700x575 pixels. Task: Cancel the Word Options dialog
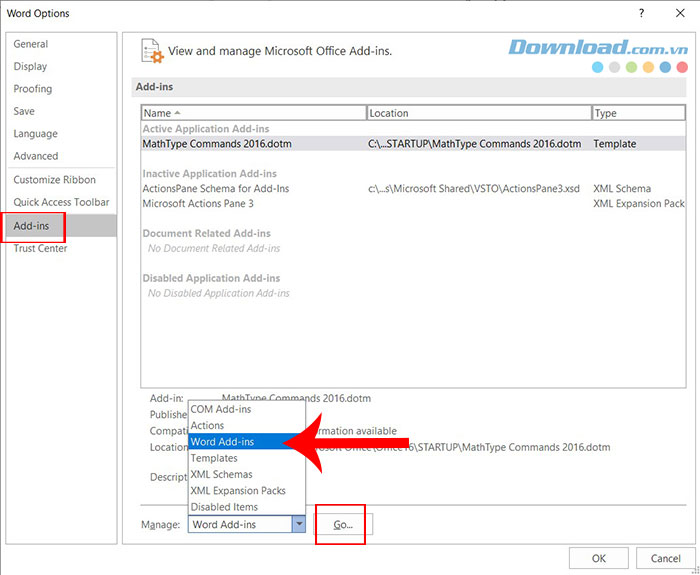[x=665, y=558]
